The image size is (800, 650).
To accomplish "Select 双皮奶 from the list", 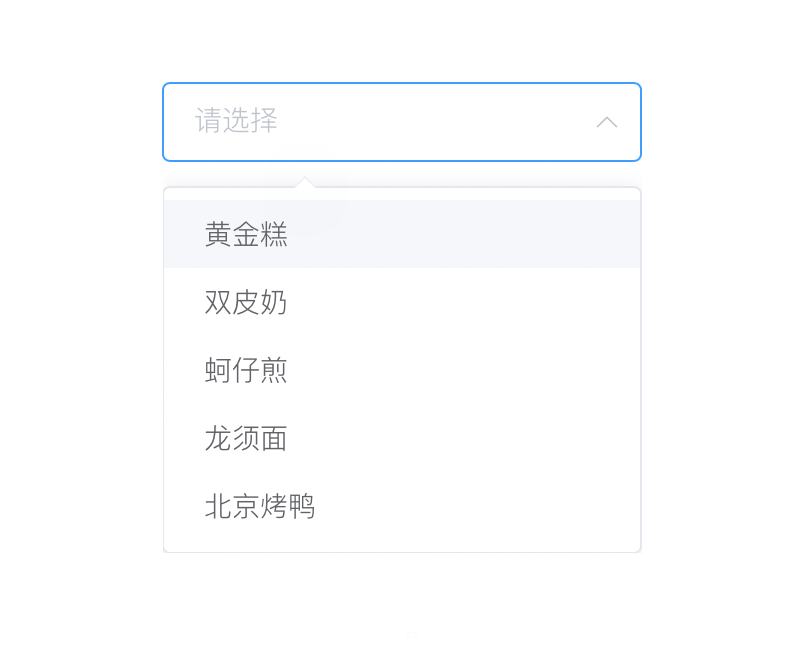I will tap(246, 302).
